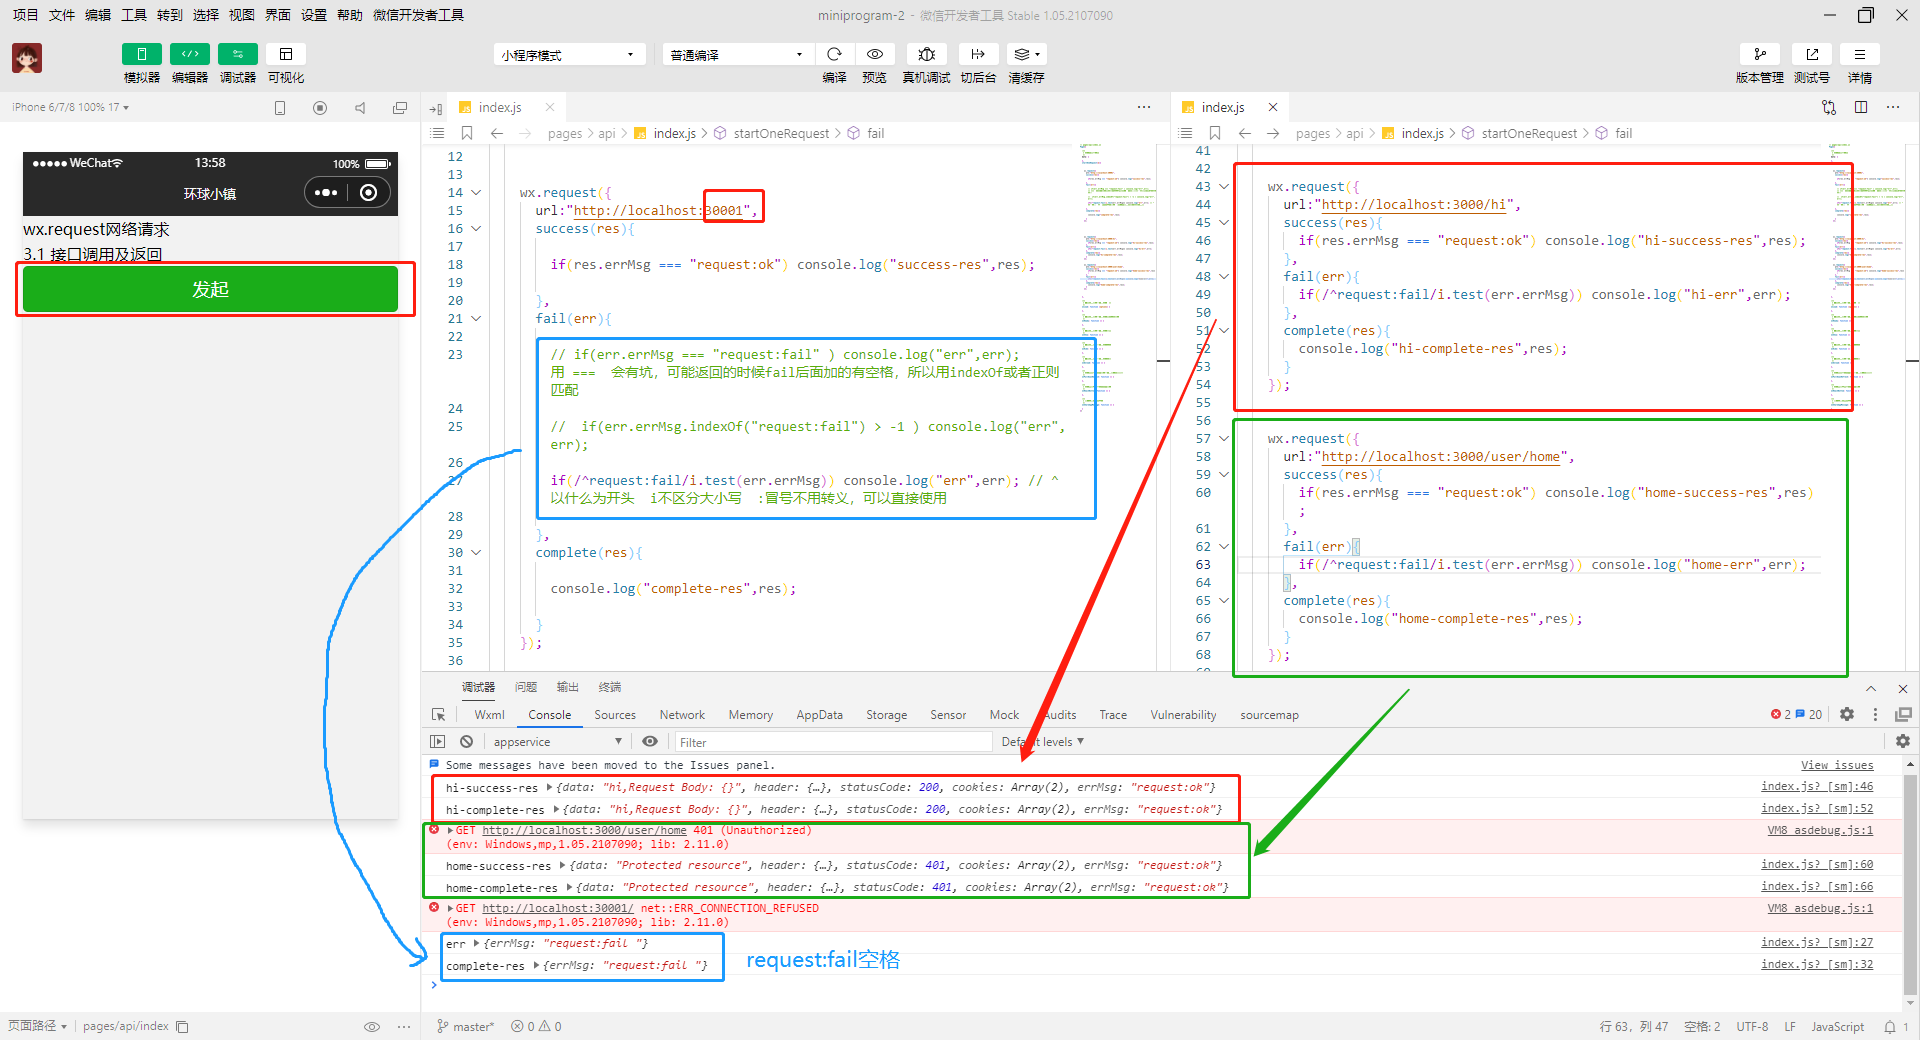Screen dimensions: 1920x1040
Task: Toggle the simulator mute sound icon
Action: point(360,108)
